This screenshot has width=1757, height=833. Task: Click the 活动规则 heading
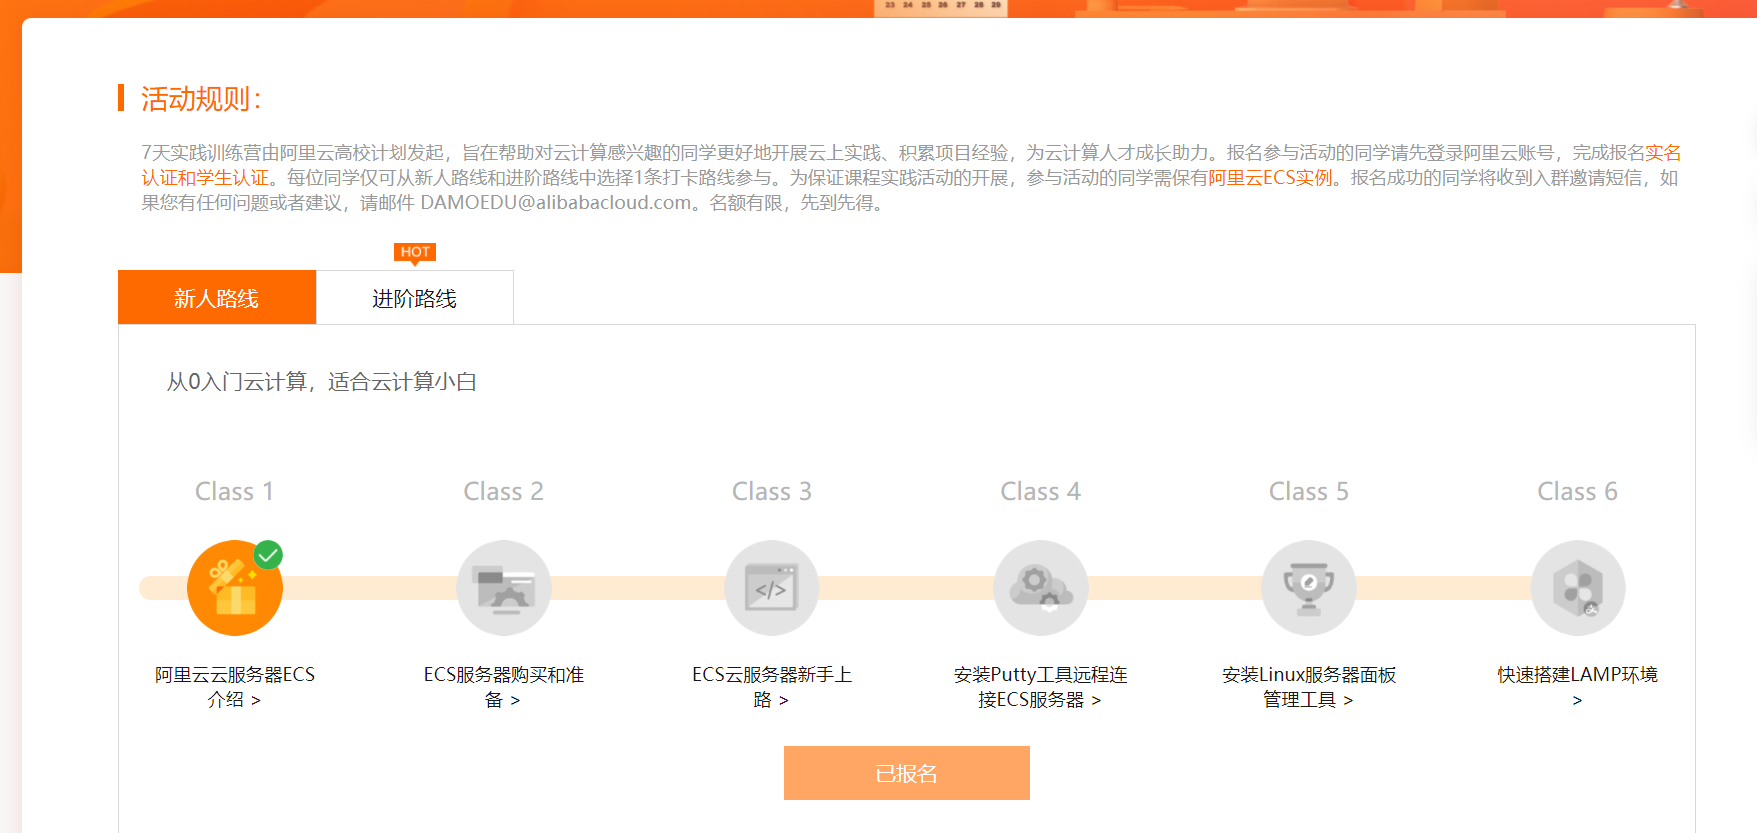click(201, 99)
